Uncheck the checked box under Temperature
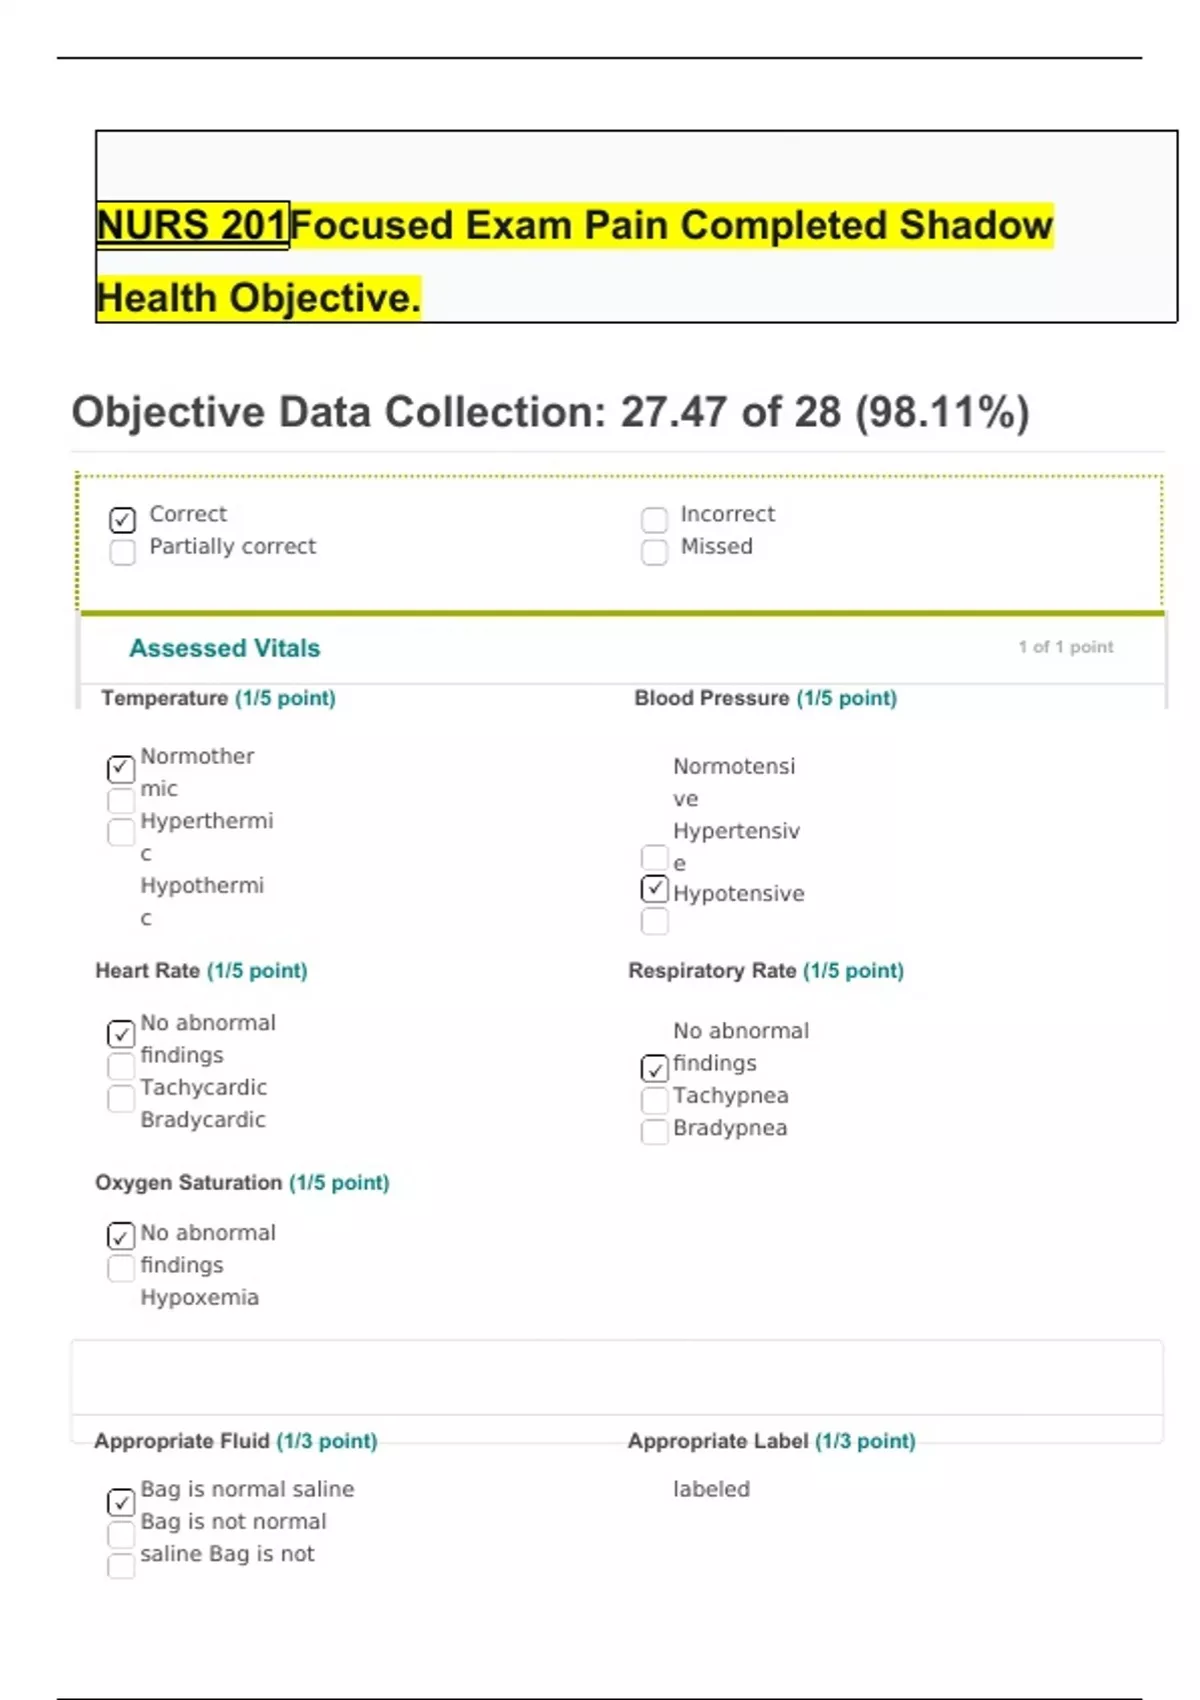The height and width of the screenshot is (1700, 1200). (x=121, y=768)
